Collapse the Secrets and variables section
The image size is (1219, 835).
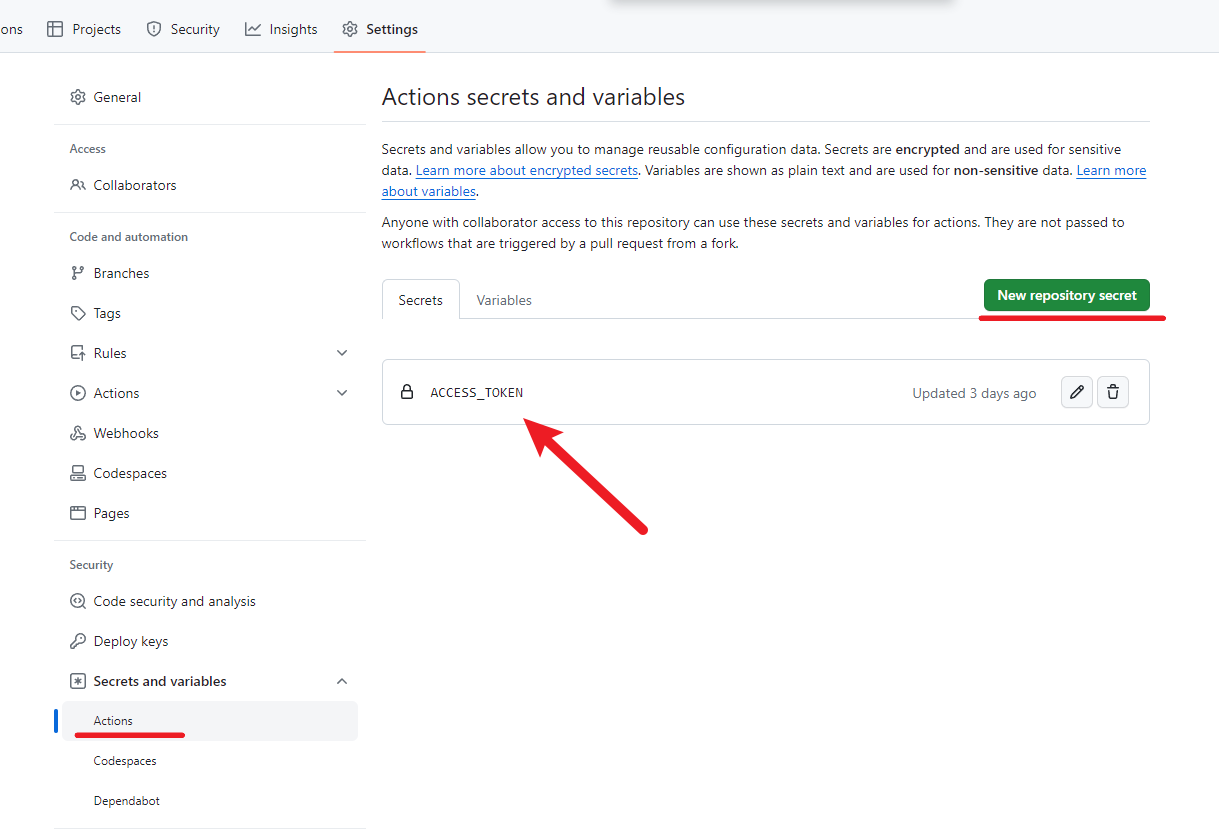point(342,681)
